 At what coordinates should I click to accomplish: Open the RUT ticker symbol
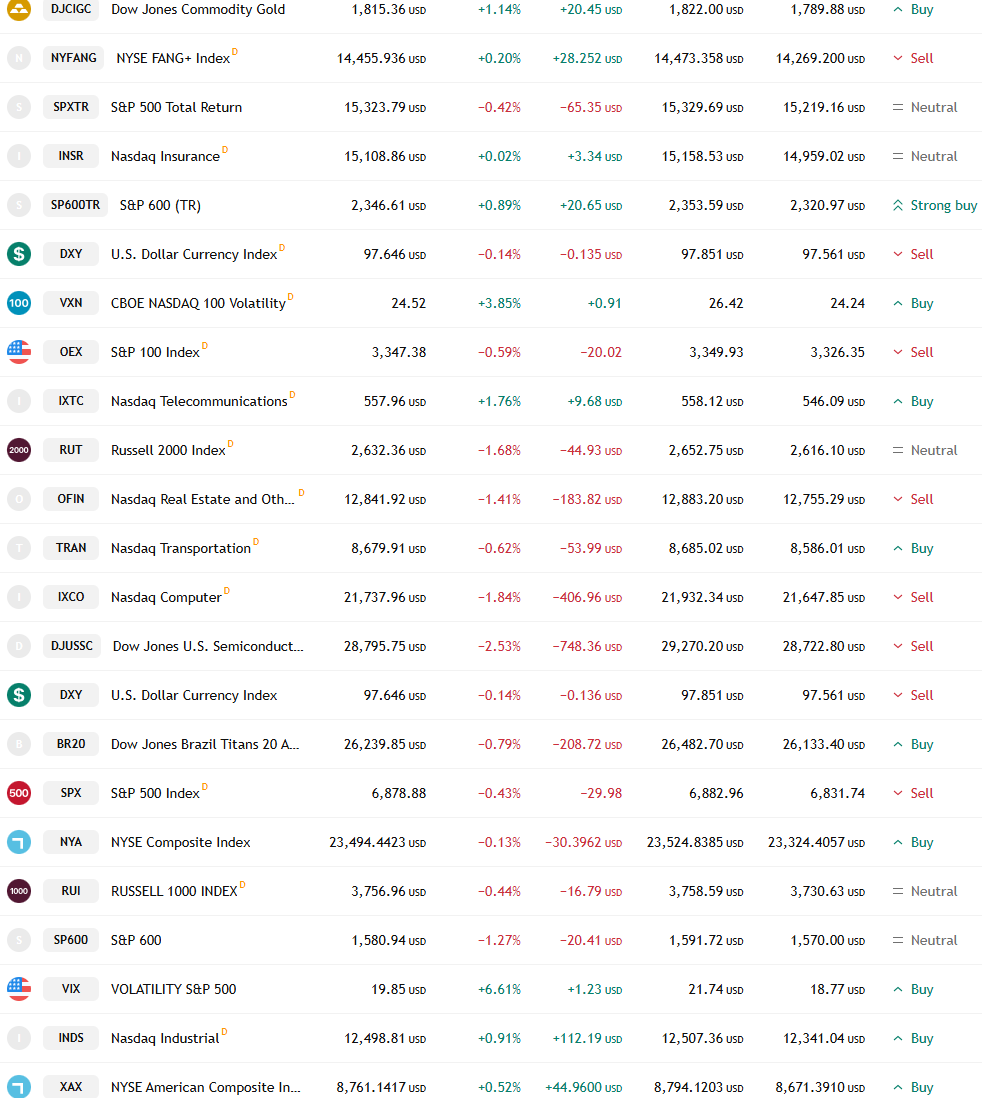click(71, 450)
